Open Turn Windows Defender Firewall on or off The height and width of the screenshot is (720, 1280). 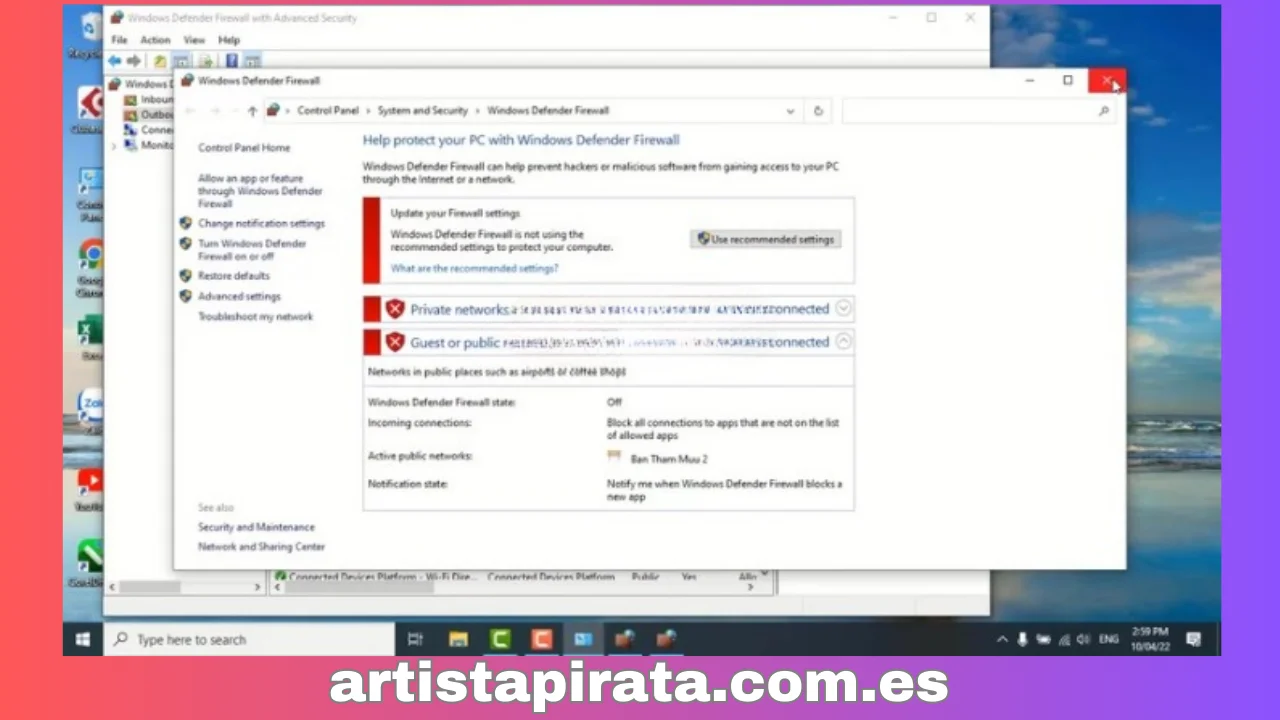pos(252,250)
